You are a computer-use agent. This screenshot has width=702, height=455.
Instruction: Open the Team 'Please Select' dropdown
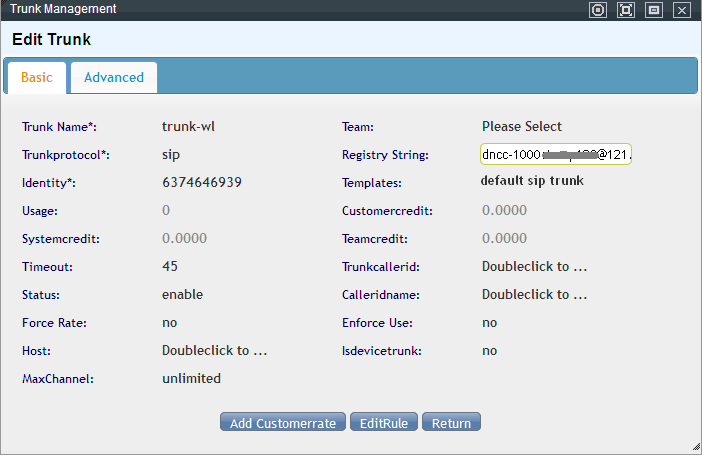click(522, 127)
